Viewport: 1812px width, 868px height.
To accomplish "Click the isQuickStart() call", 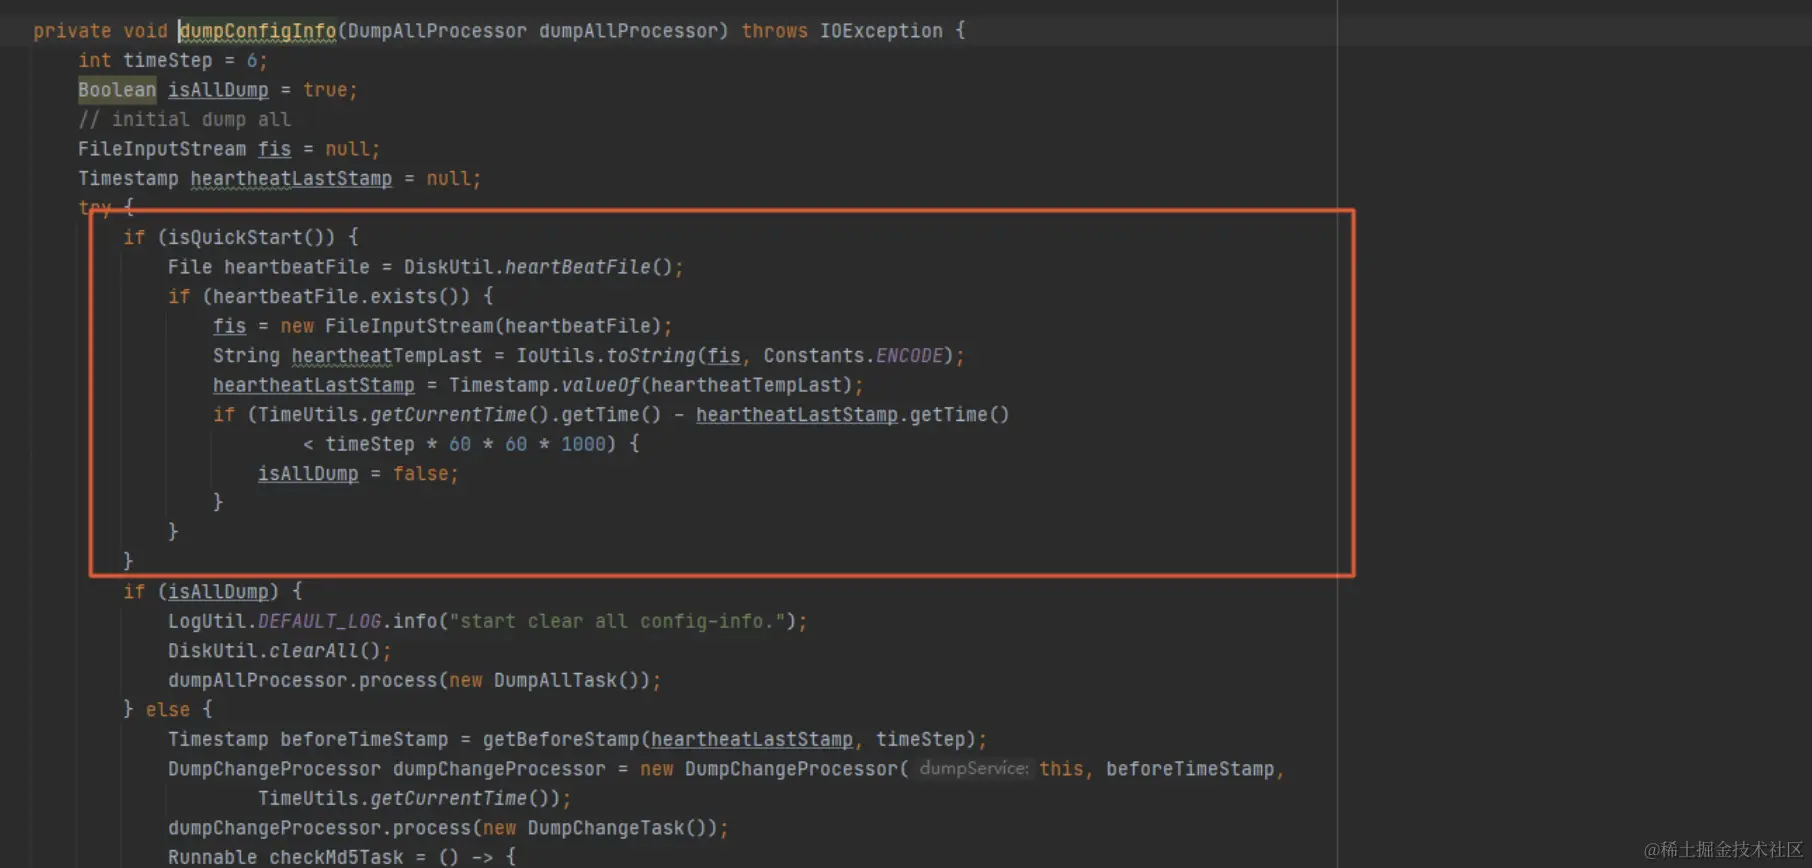I will (x=251, y=237).
